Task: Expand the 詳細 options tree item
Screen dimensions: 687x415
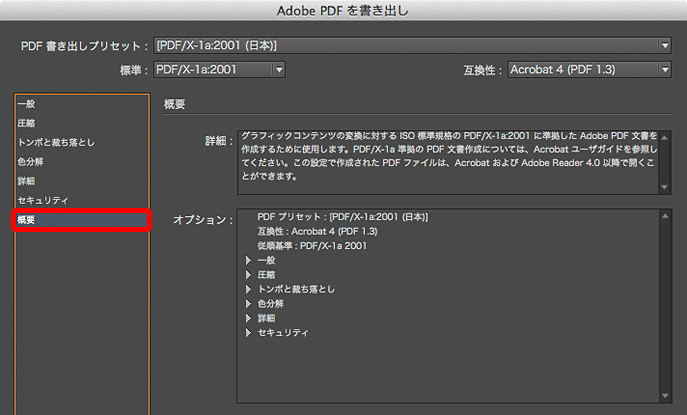Action: pyautogui.click(x=248, y=318)
